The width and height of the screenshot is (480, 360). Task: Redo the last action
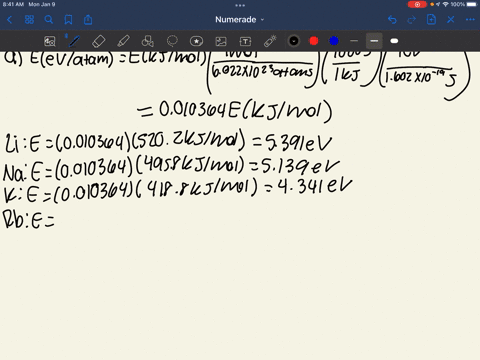click(412, 20)
